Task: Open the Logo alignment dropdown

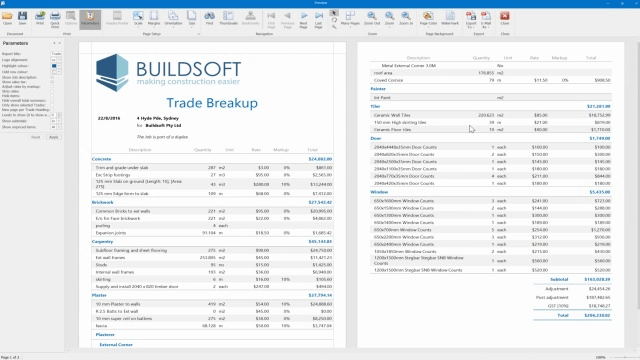Action: coord(59,60)
